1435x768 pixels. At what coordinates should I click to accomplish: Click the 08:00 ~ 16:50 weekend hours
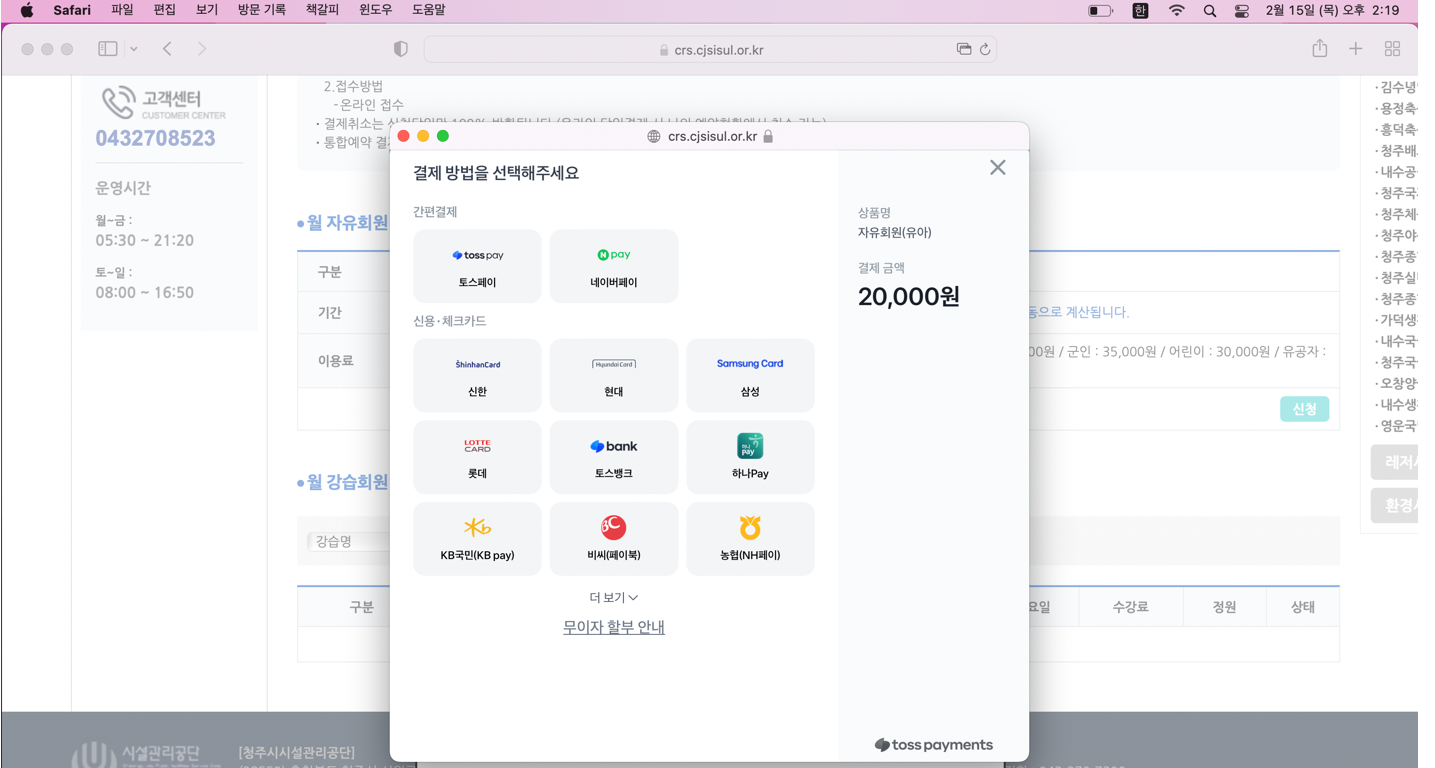(145, 293)
